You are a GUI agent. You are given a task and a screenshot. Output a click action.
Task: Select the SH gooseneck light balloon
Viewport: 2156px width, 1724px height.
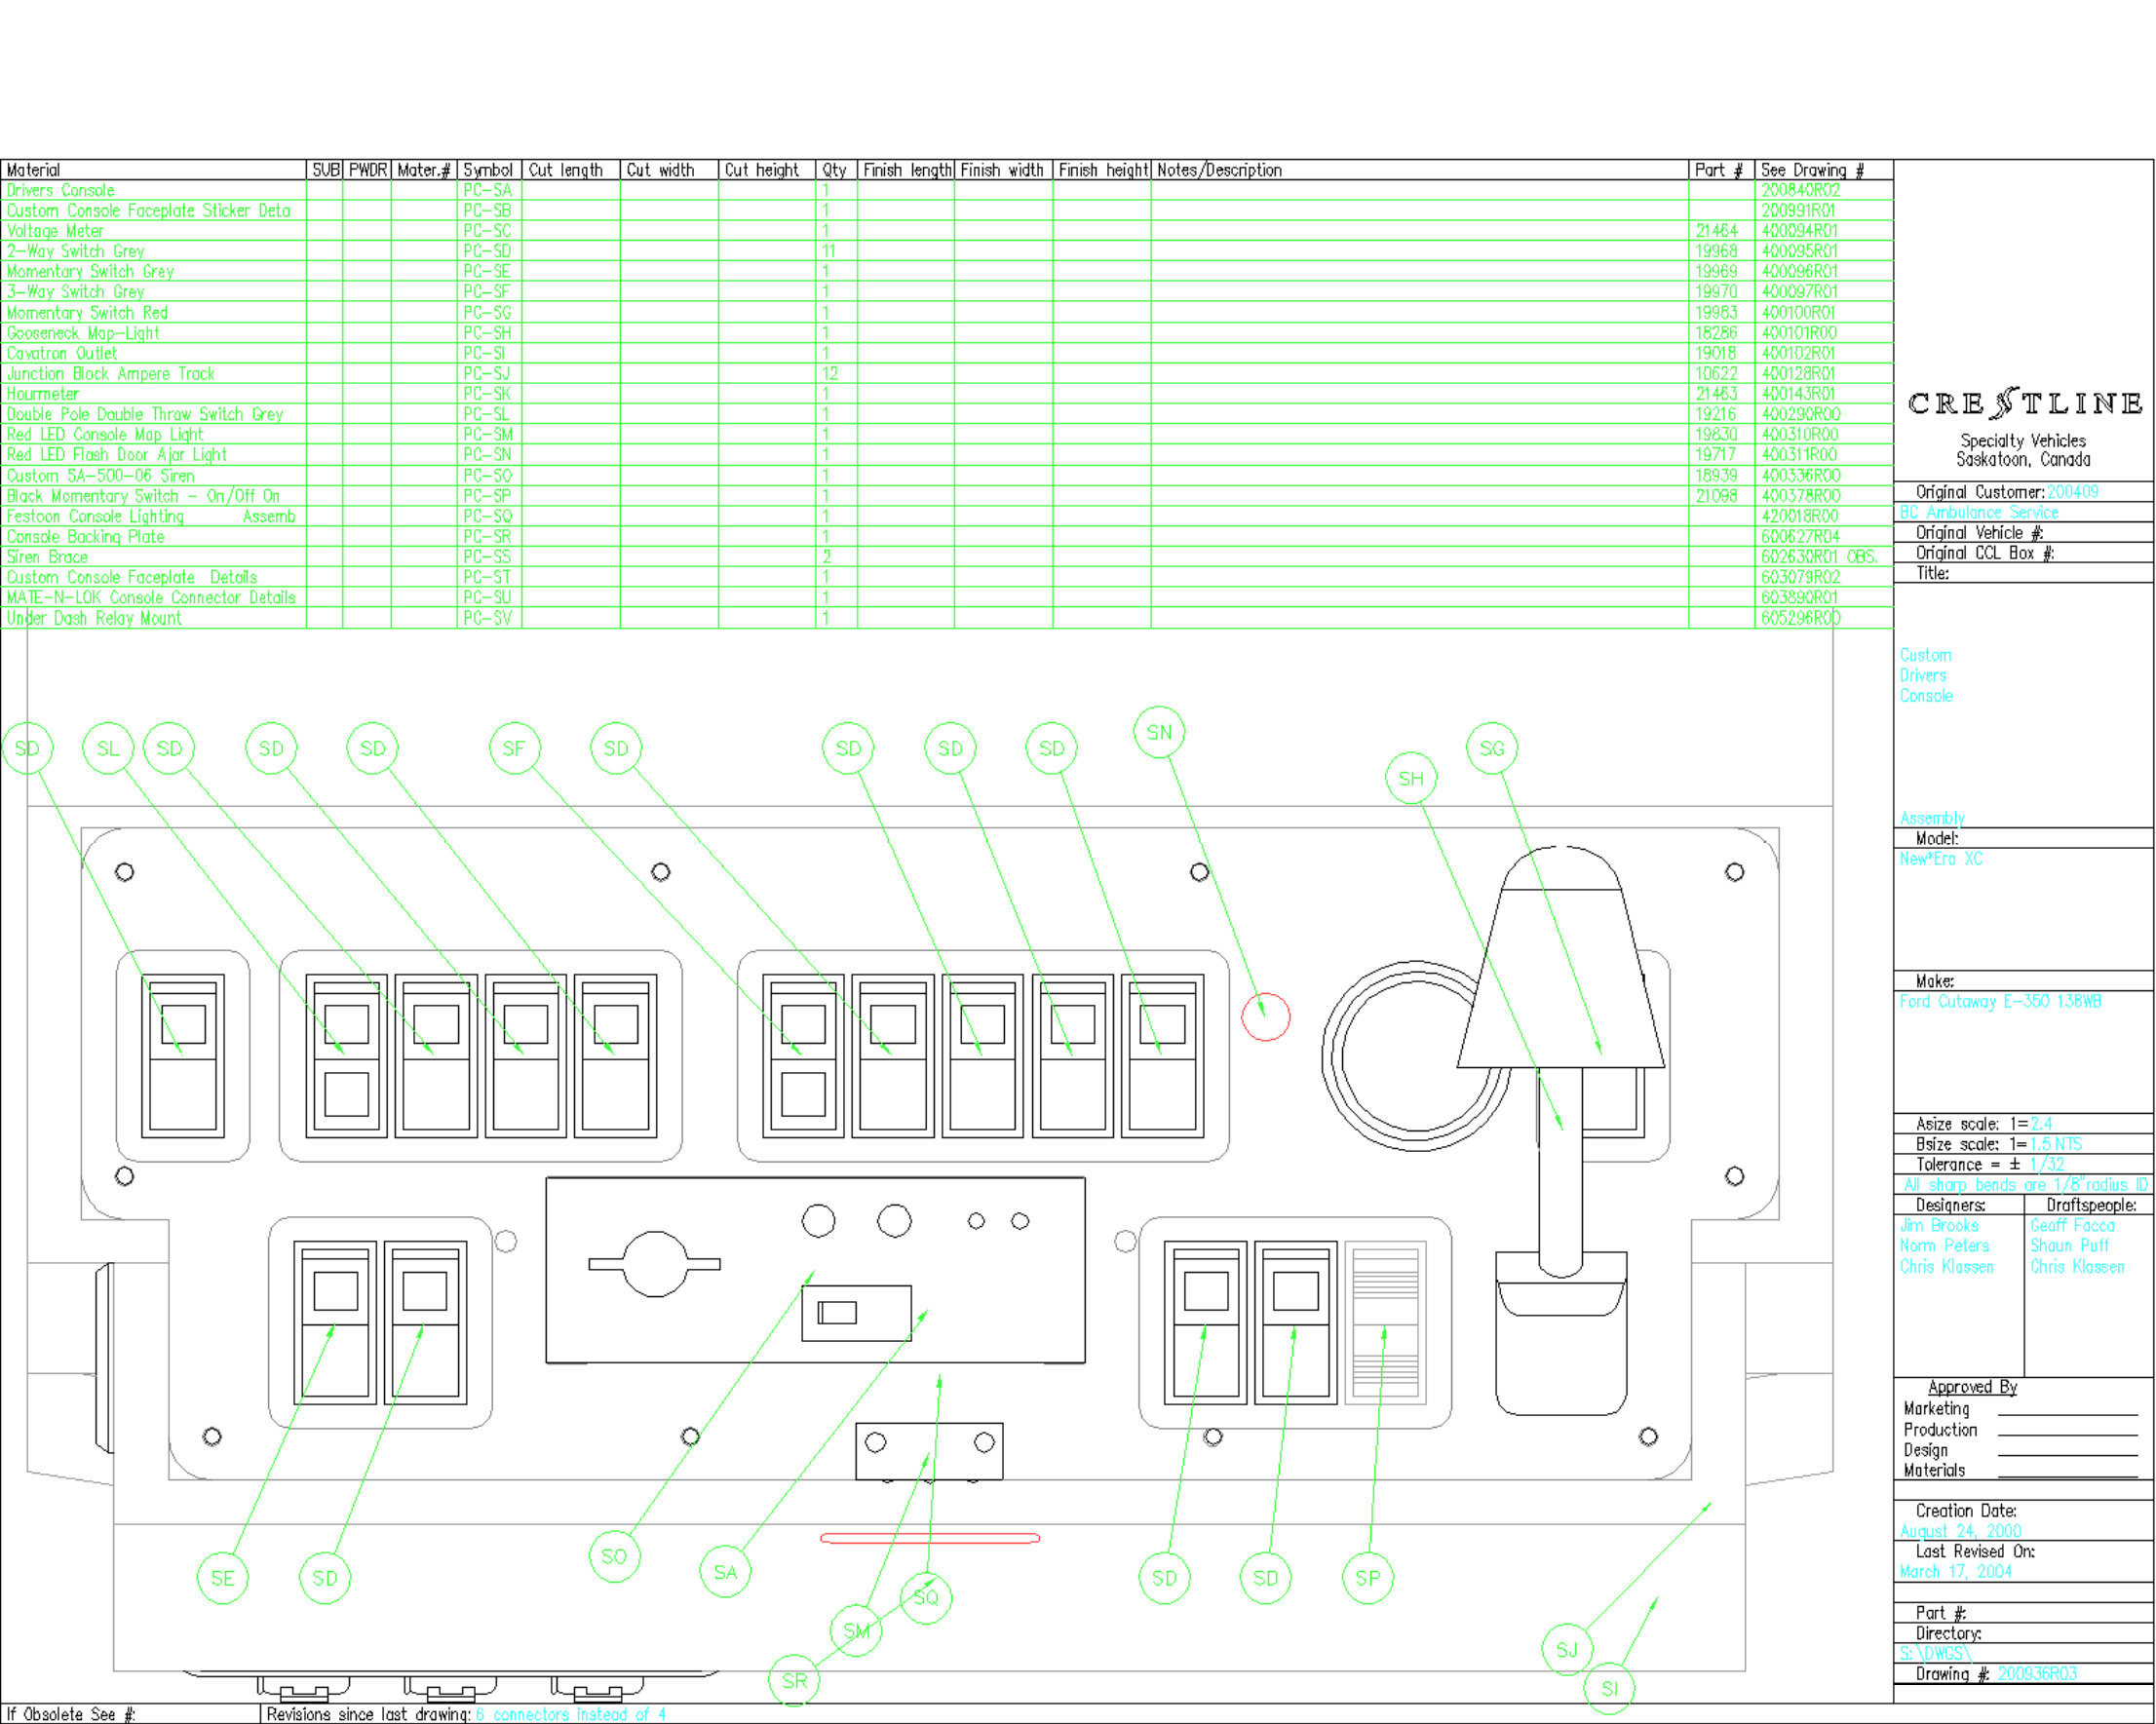click(x=1411, y=778)
